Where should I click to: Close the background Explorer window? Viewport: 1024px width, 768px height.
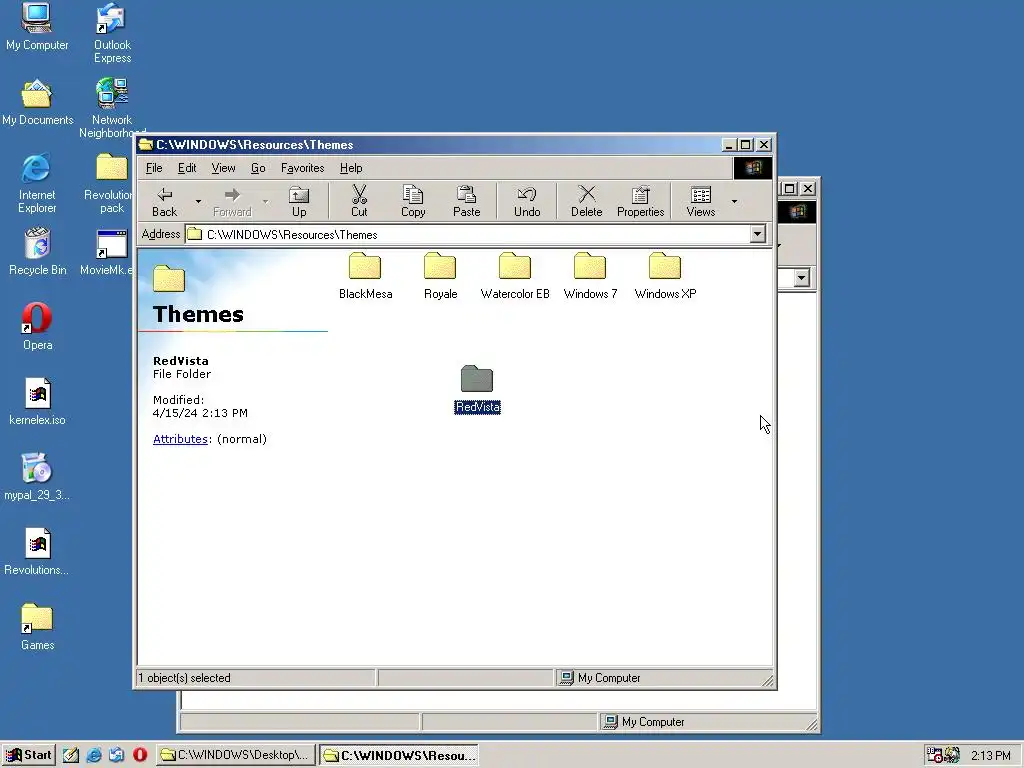[x=808, y=189]
